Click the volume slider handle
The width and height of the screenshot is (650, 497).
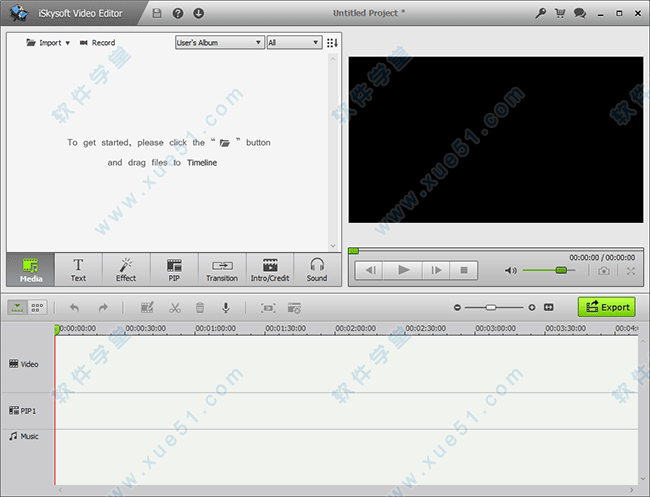(x=561, y=270)
